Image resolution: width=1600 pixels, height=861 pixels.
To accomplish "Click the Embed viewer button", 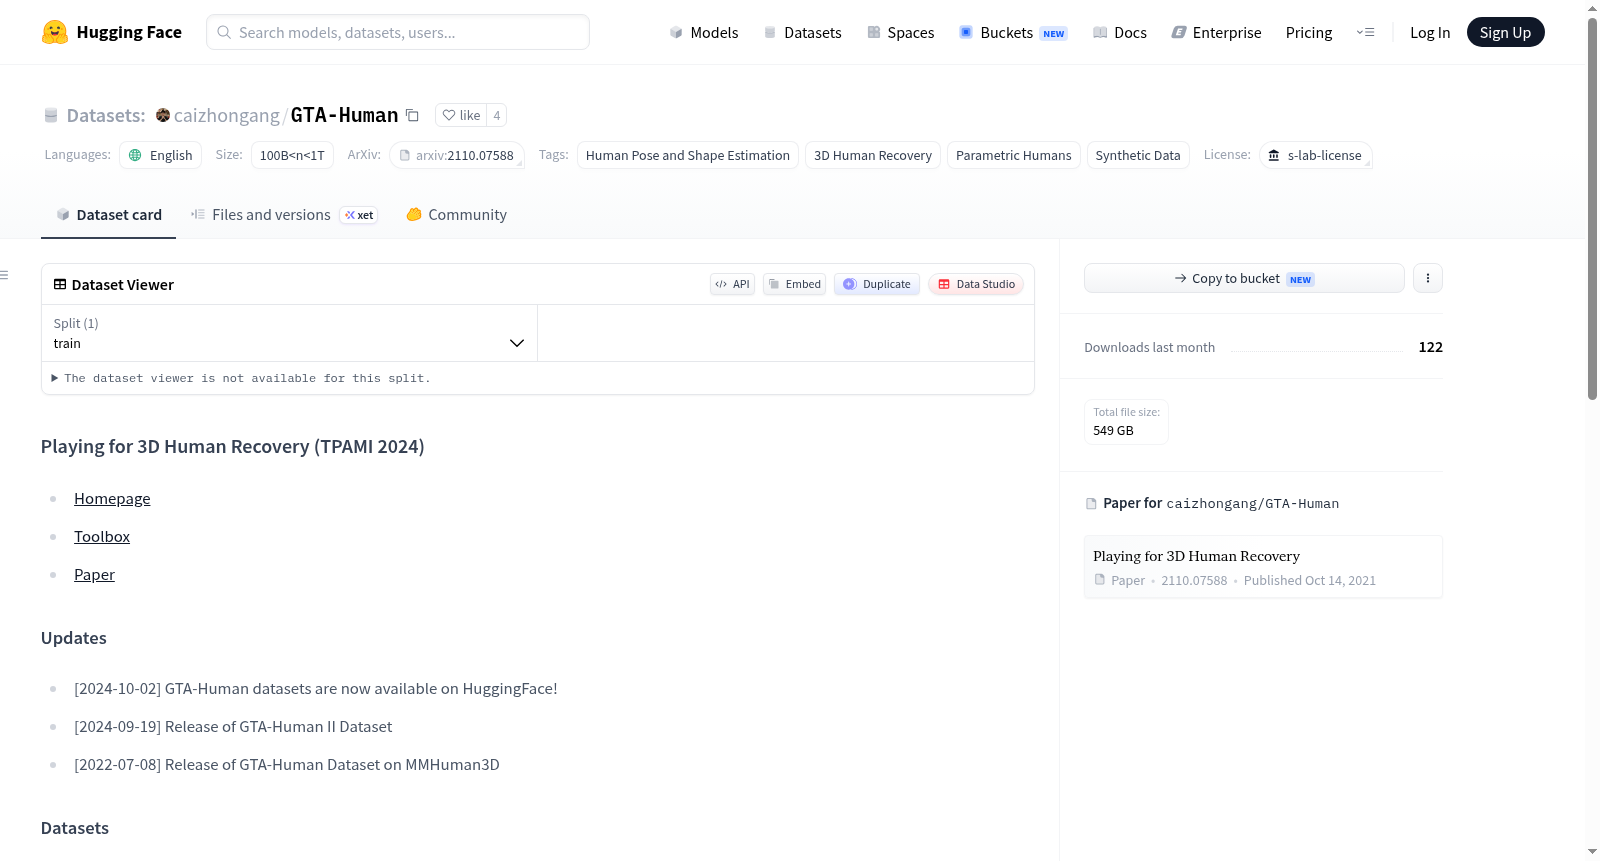I will (x=795, y=284).
